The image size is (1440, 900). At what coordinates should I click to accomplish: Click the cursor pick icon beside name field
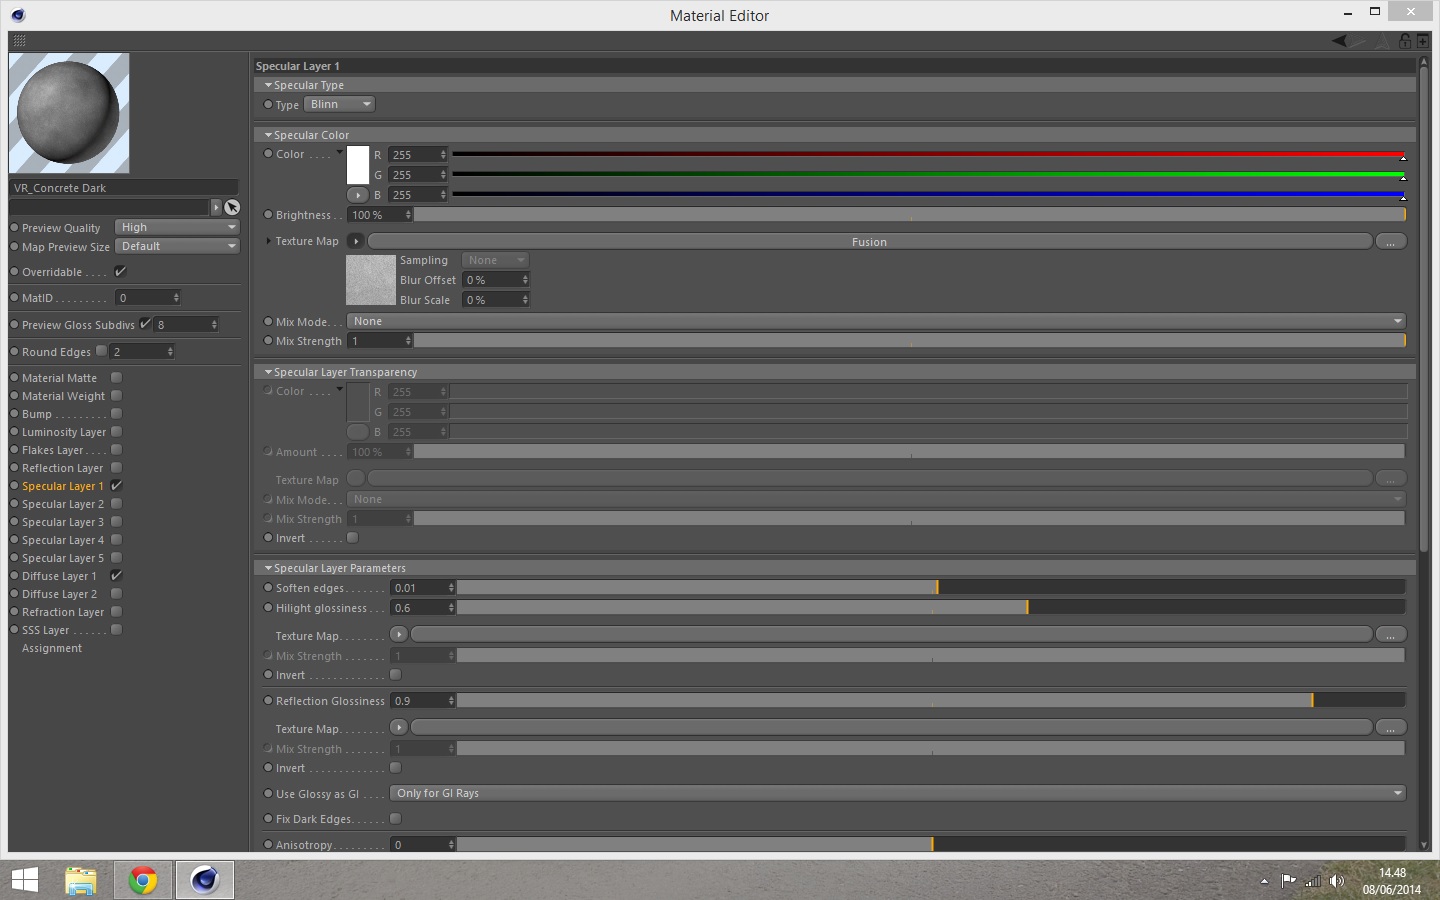[x=232, y=207]
